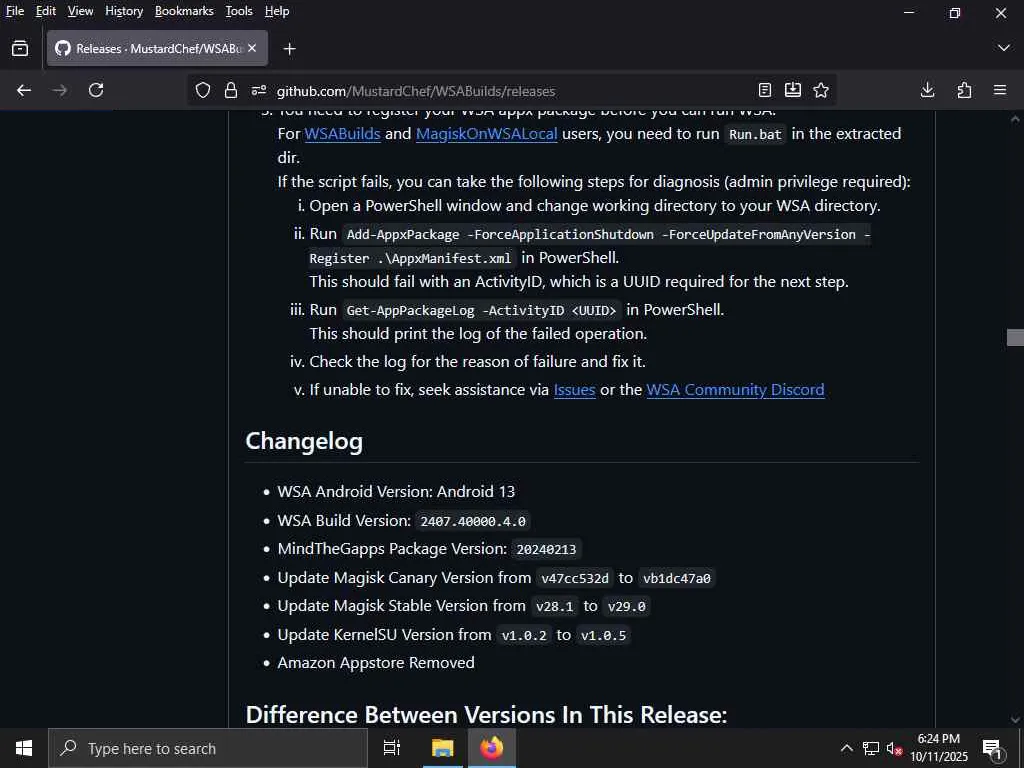Follow the MagiskOnWSALocal link
1024x768 pixels.
click(x=487, y=134)
